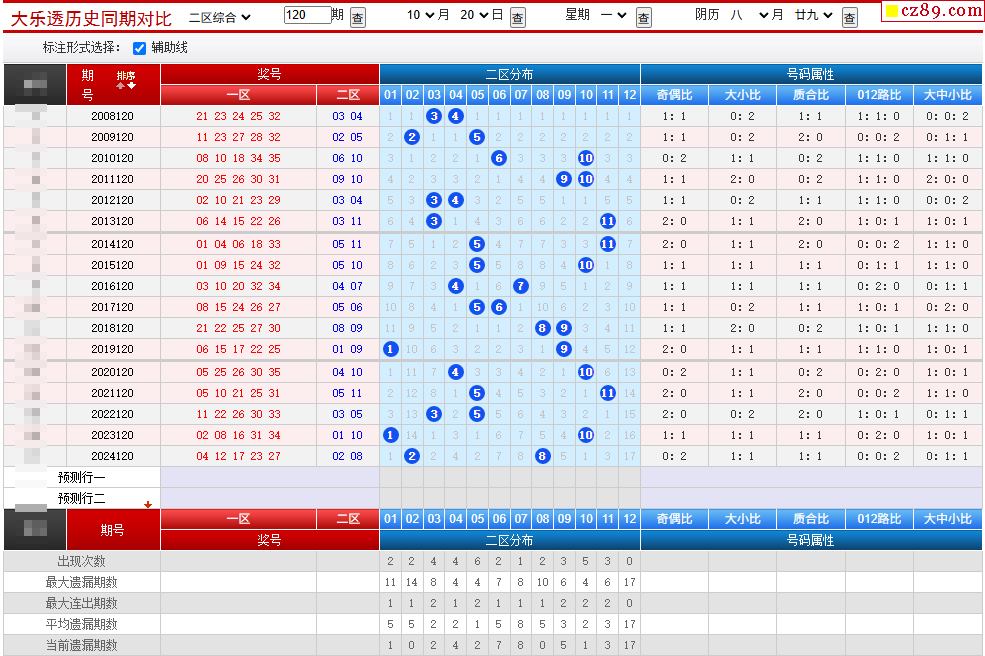Open the month dropdown showing 10
Image resolution: width=985 pixels, height=656 pixels.
428,16
